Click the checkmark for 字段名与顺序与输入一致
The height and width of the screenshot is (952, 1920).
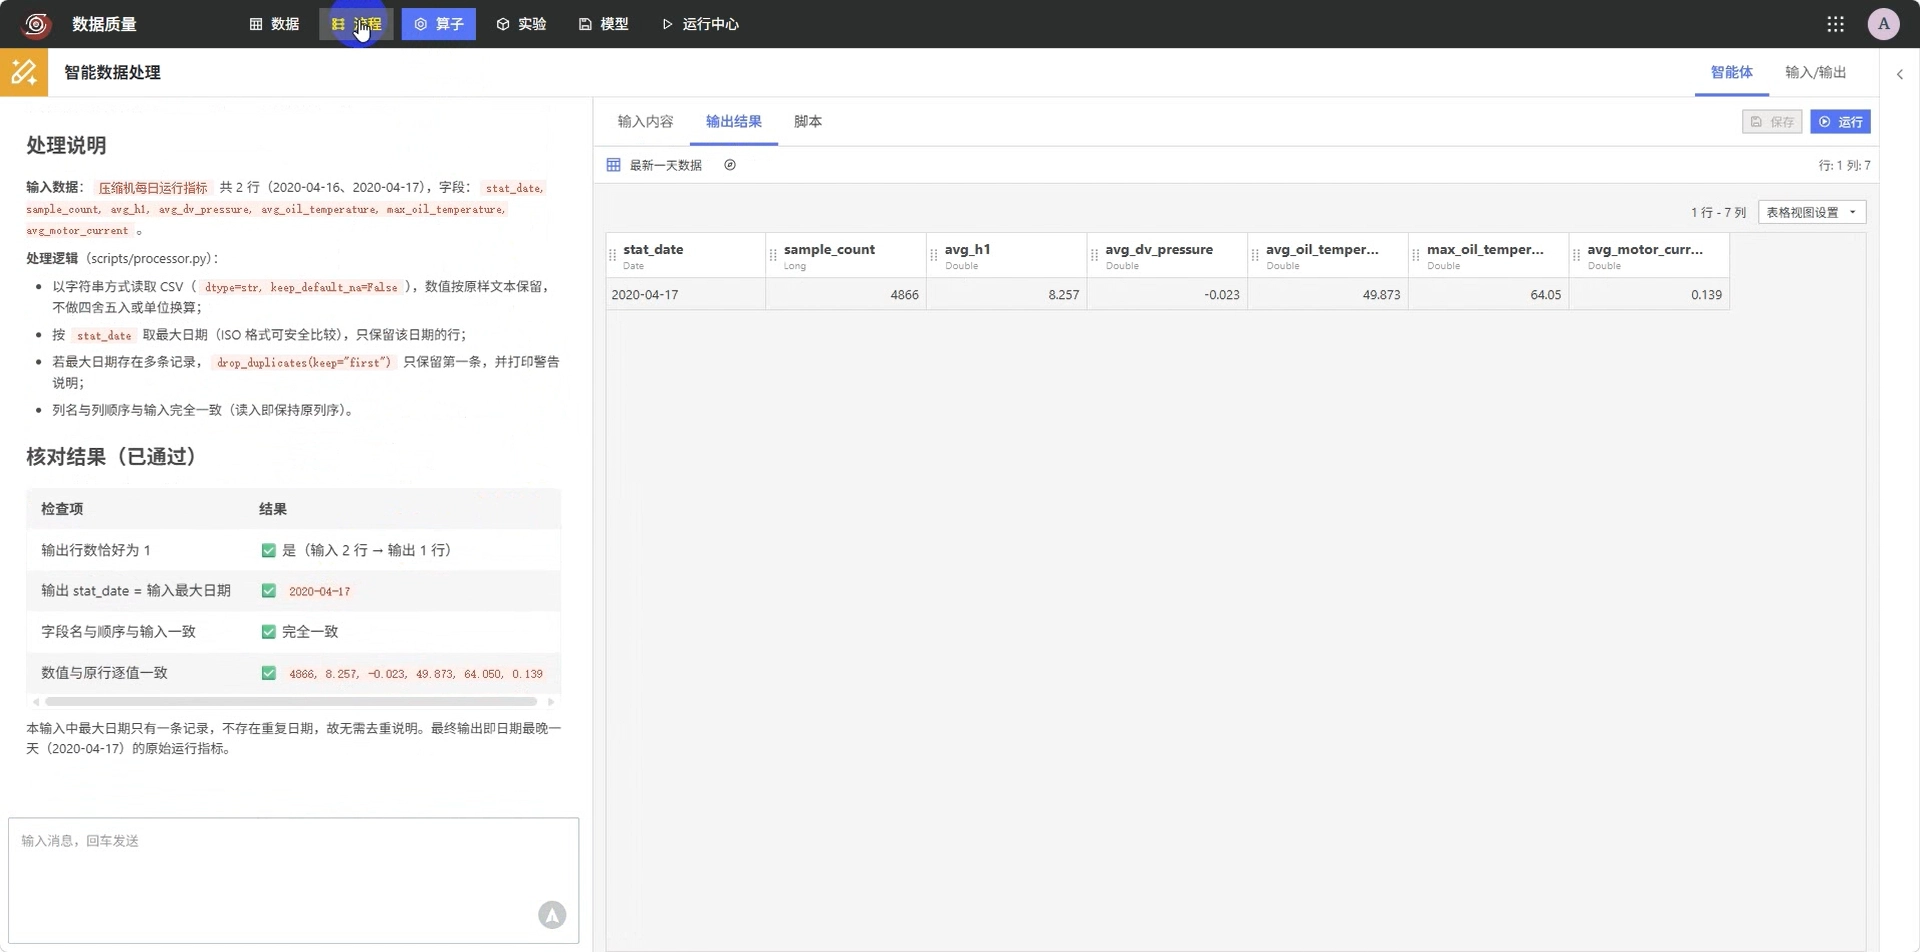[x=268, y=632]
